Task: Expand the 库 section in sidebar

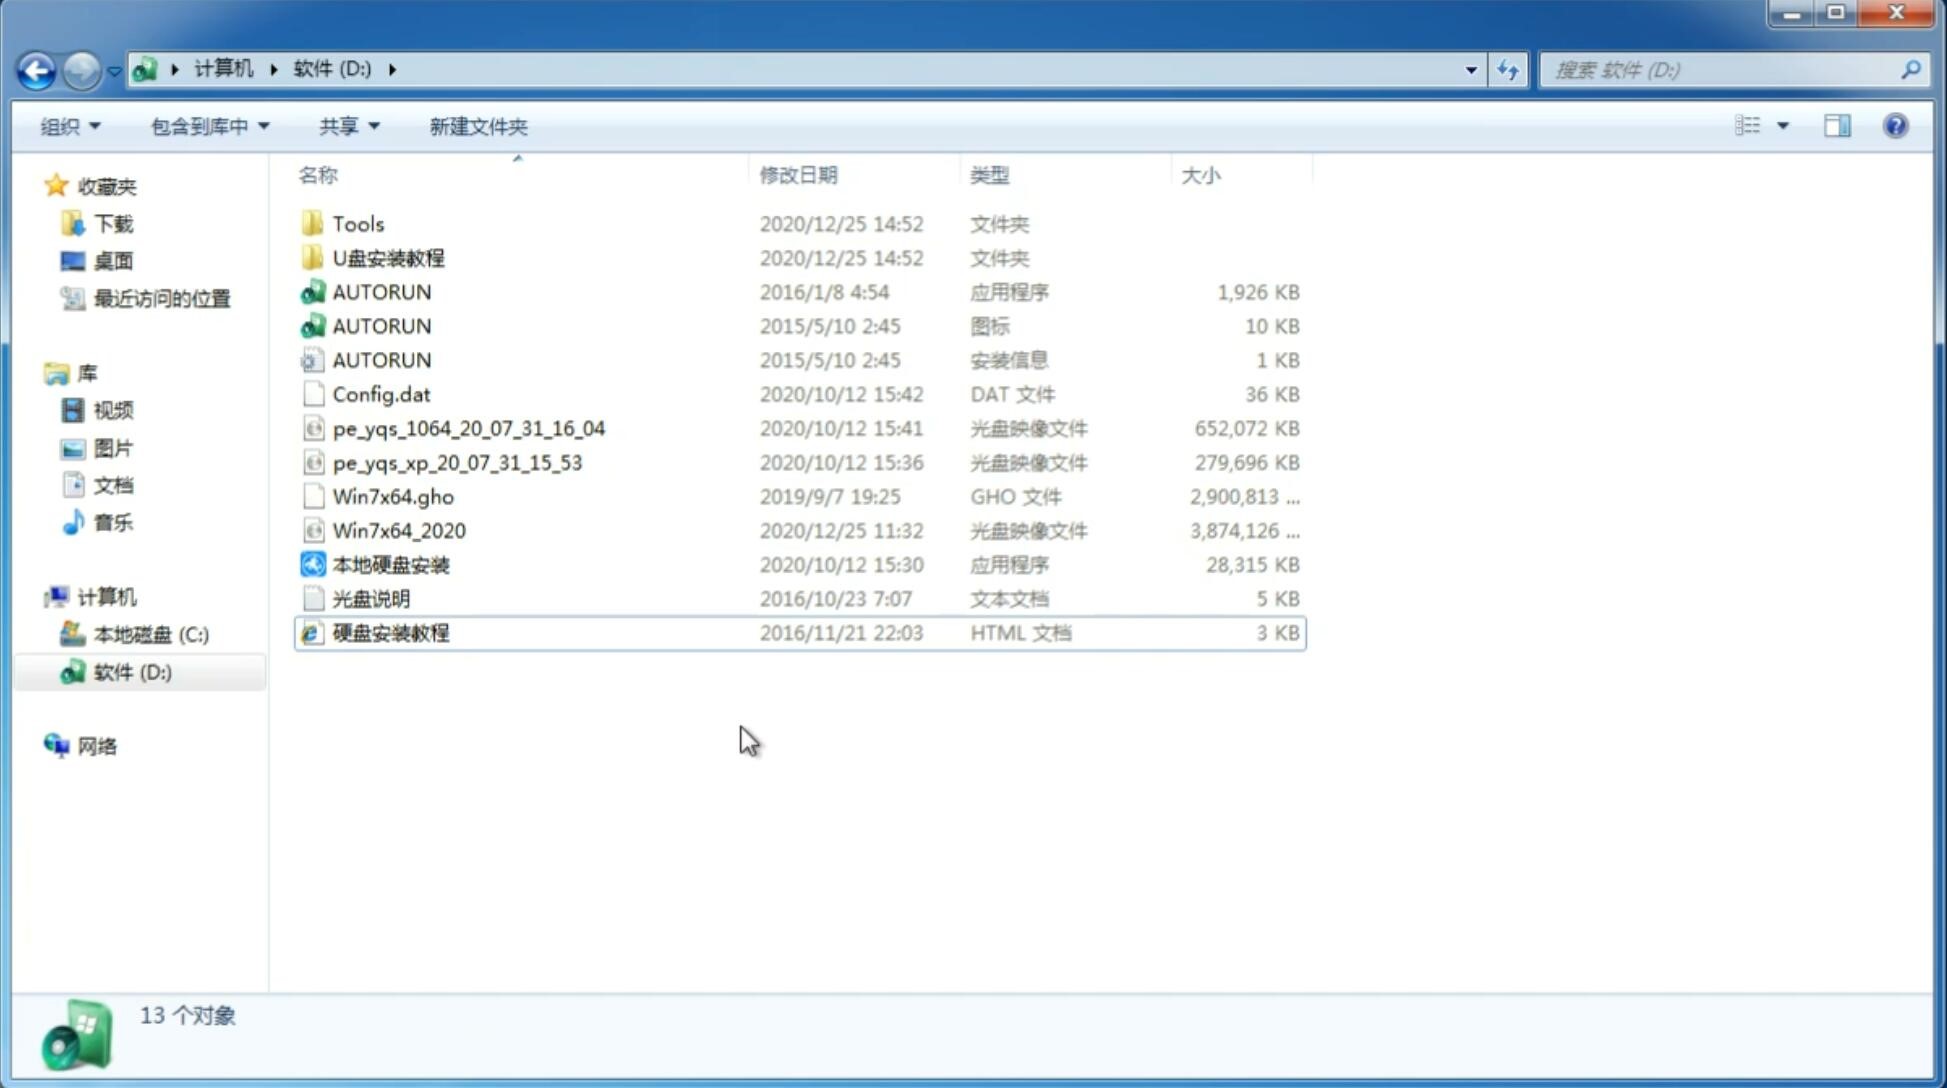Action: [x=36, y=373]
